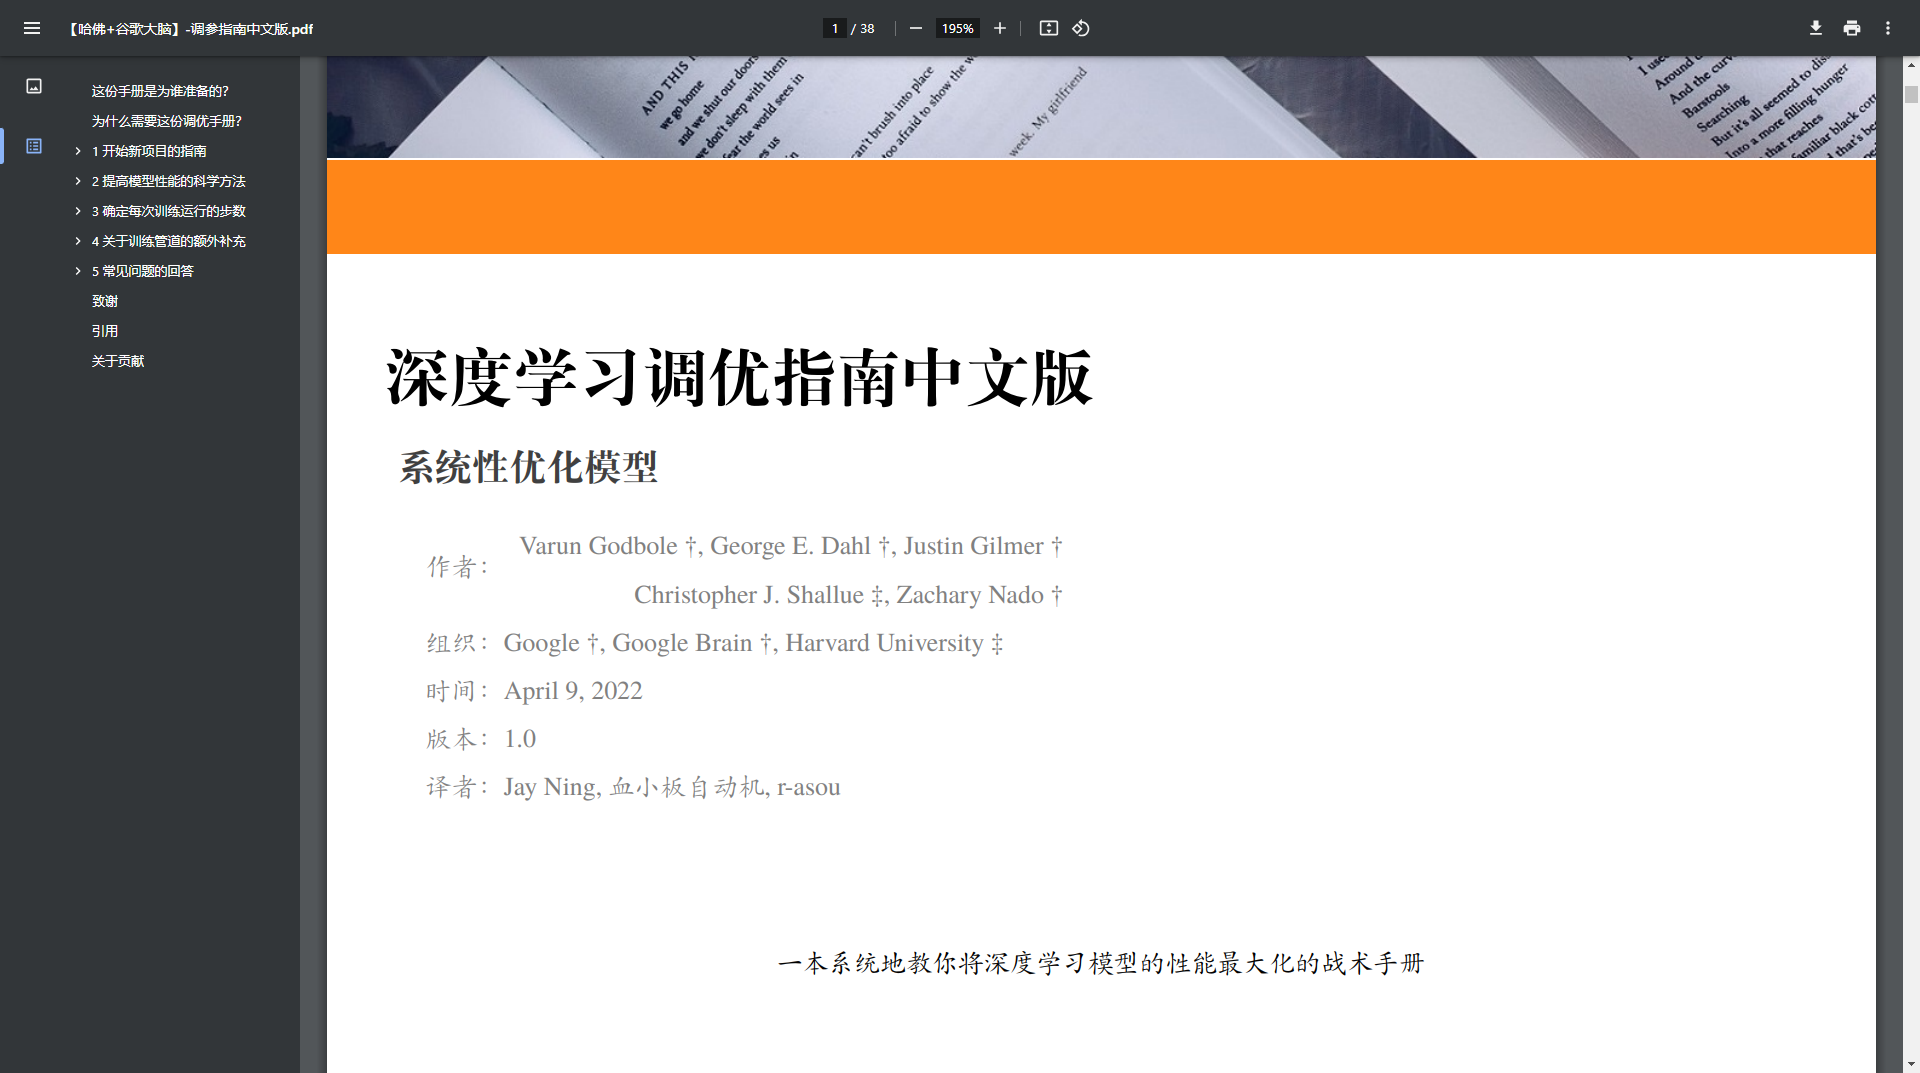
Task: Click the date April 9, 2022
Action: (x=573, y=691)
